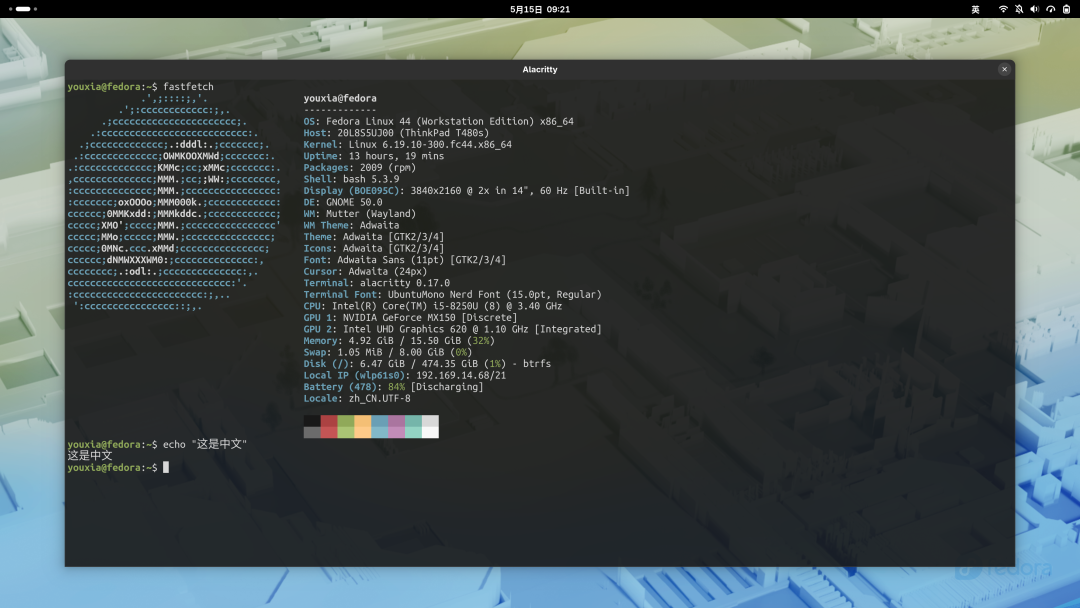This screenshot has height=608, width=1080.
Task: Click the 'Terminal Font: UbuntuMono Nerd Font' line
Action: click(453, 295)
